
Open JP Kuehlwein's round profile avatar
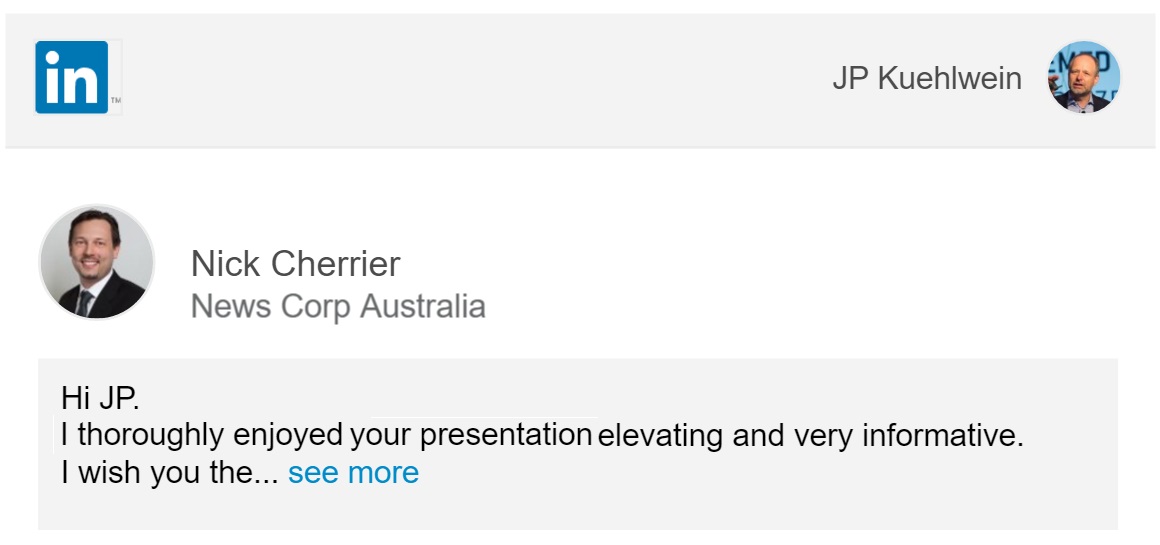point(1083,77)
